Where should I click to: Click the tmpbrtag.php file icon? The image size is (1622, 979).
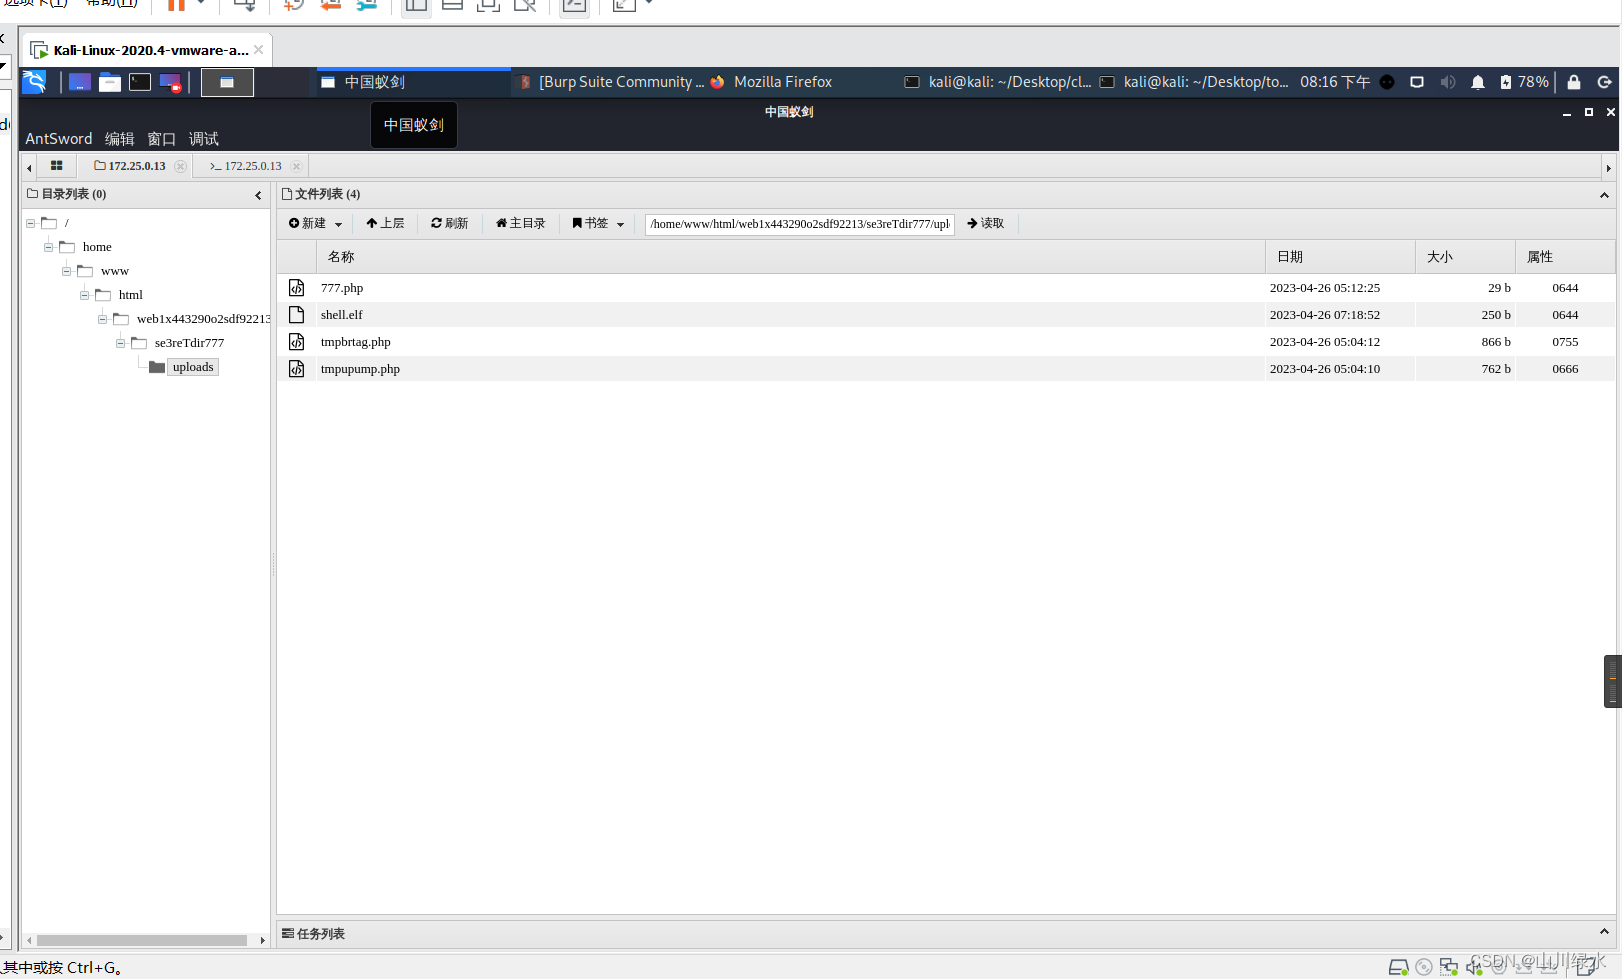(297, 342)
